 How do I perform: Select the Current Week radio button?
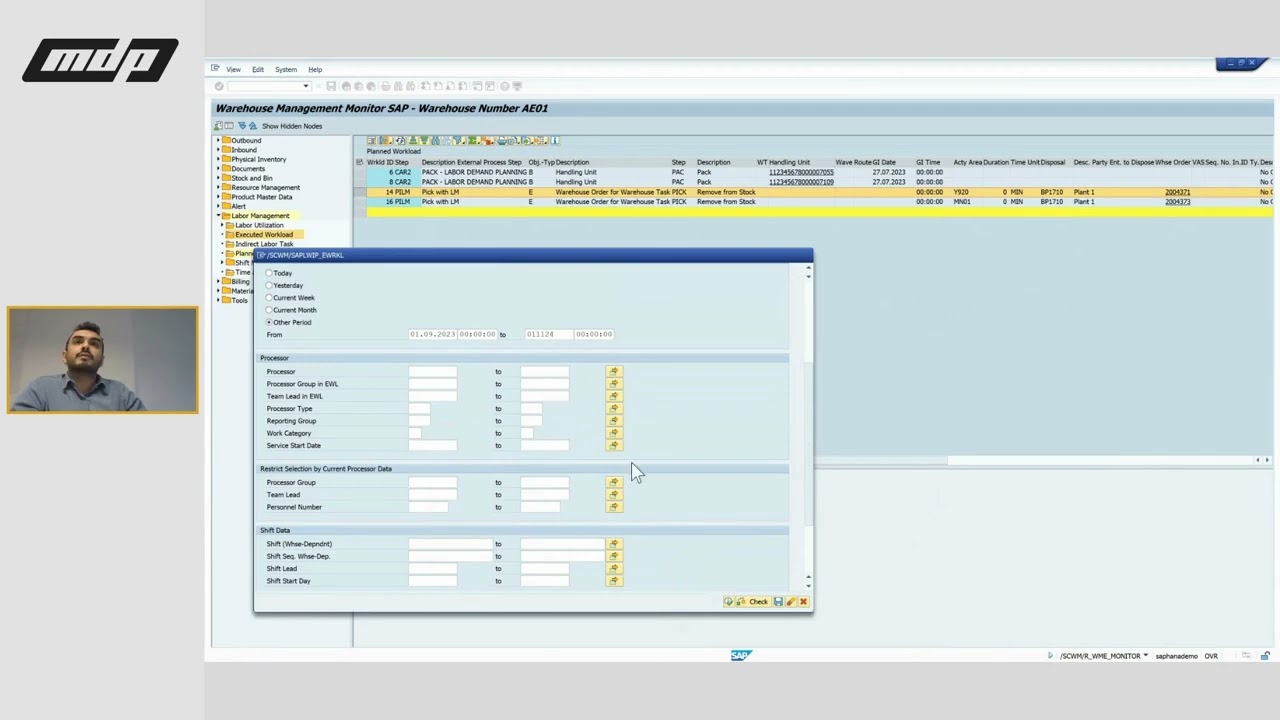click(x=269, y=298)
